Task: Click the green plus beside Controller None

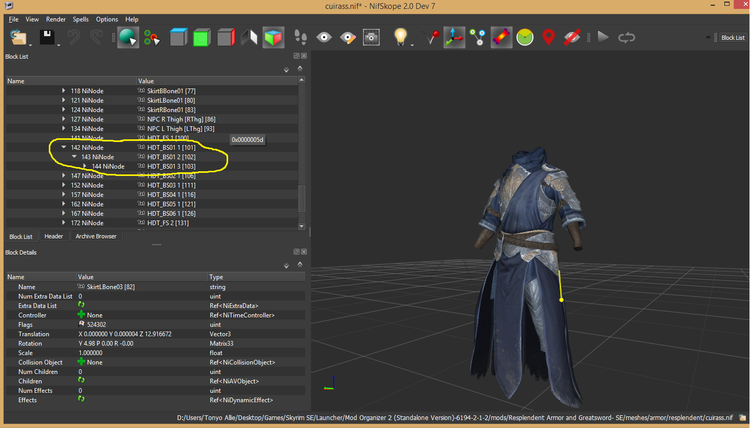Action: click(x=81, y=315)
